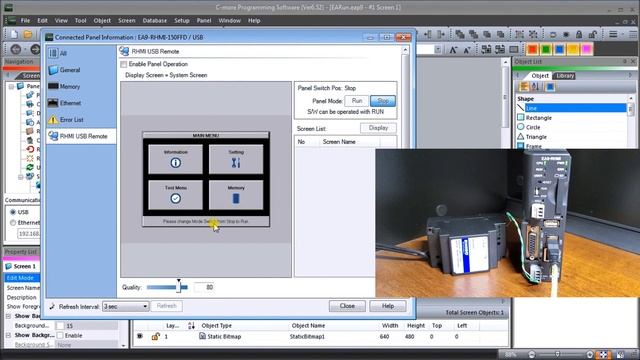Click Memory tile in remote panel preview
This screenshot has height=360, width=640.
click(236, 195)
